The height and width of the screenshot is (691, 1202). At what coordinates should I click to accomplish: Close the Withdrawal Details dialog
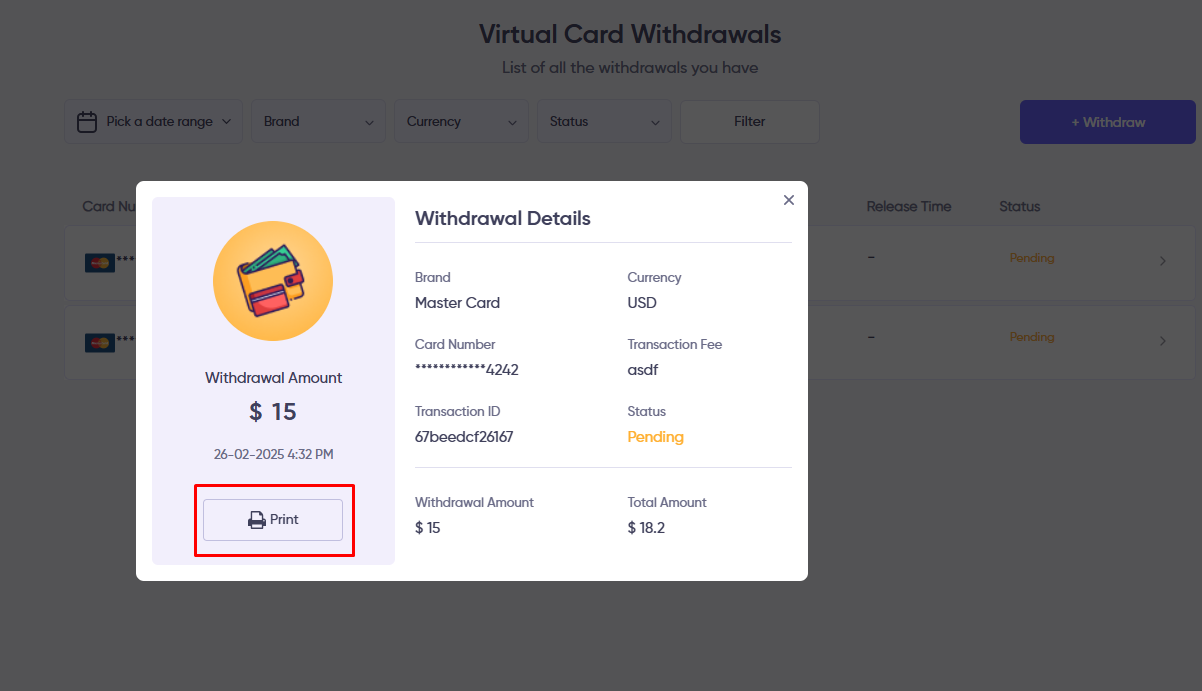coord(789,200)
